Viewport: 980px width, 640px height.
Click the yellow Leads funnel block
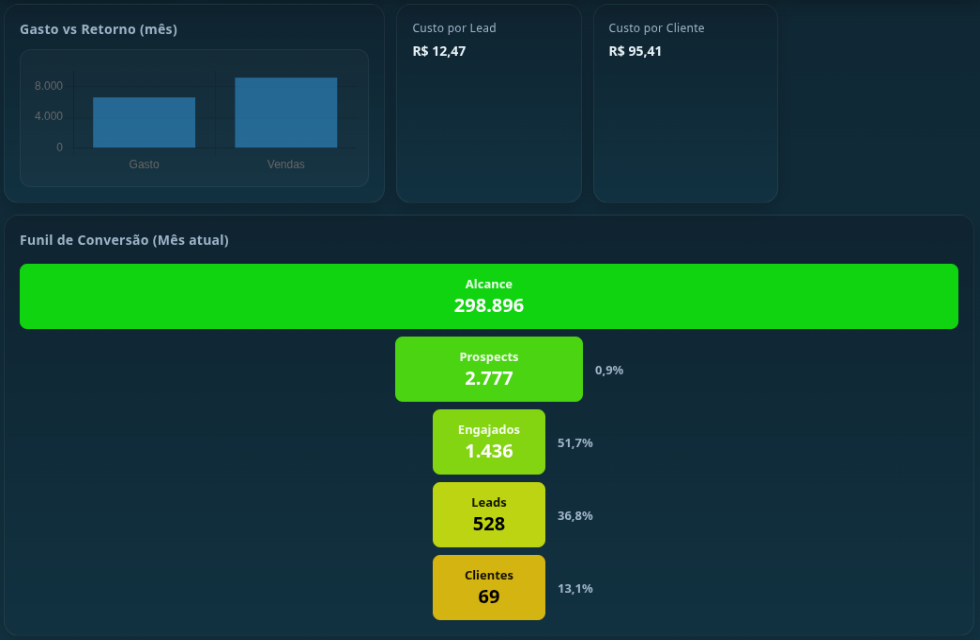pos(489,515)
